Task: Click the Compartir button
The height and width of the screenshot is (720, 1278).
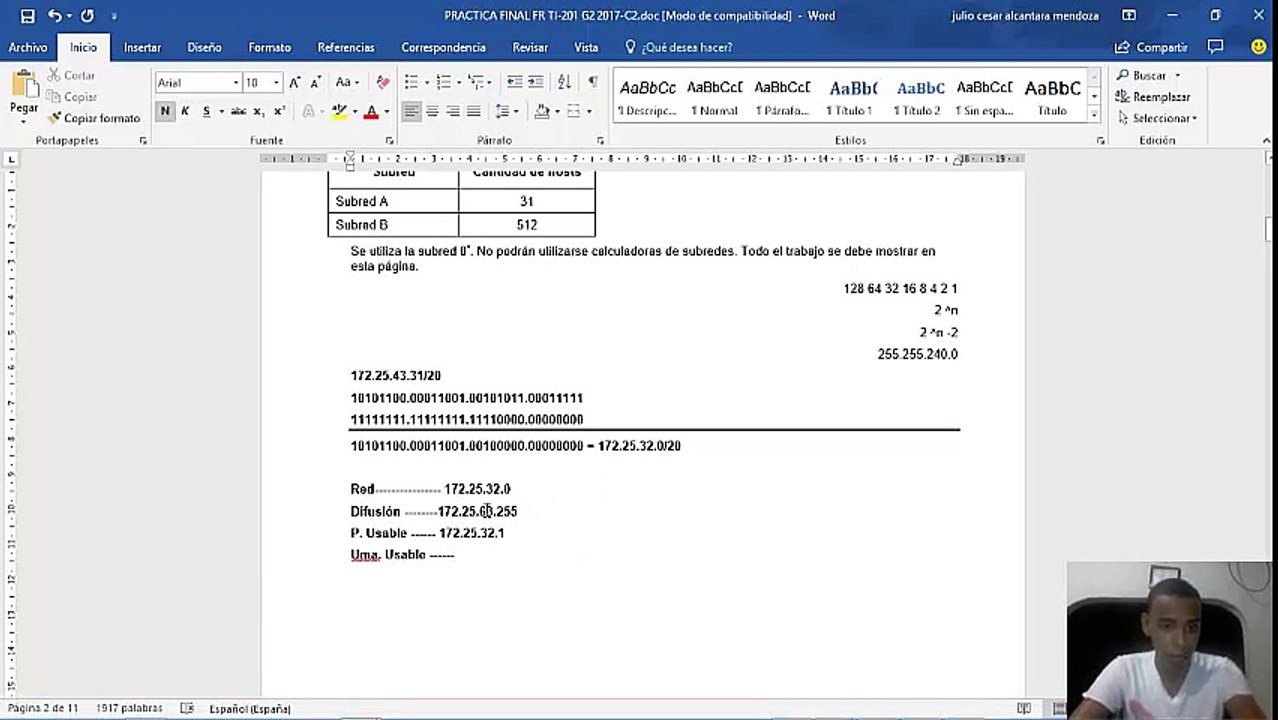Action: tap(1151, 47)
